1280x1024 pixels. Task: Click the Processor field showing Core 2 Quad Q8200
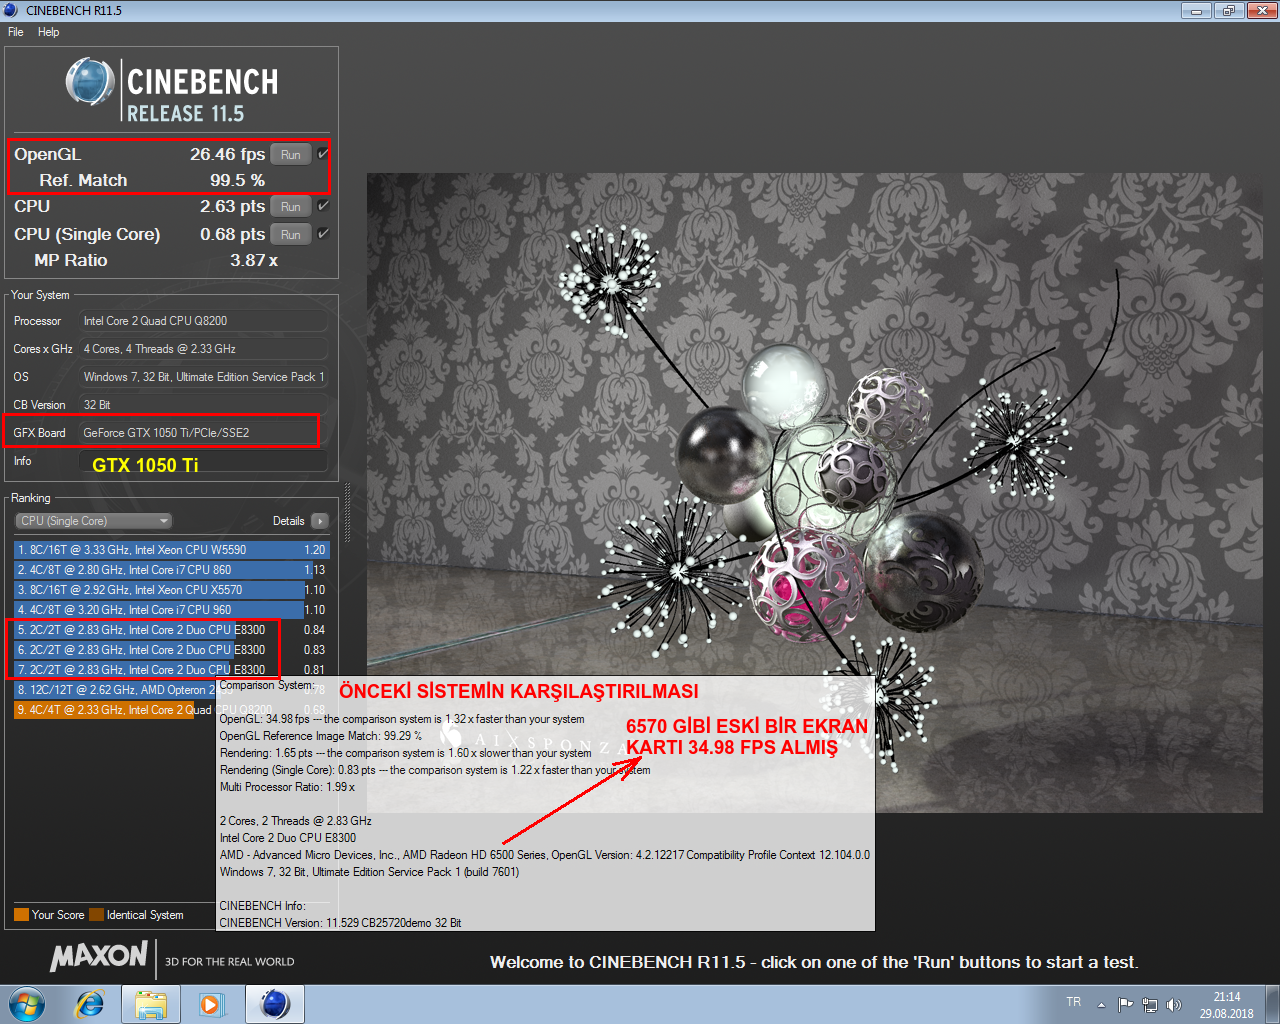tap(203, 321)
